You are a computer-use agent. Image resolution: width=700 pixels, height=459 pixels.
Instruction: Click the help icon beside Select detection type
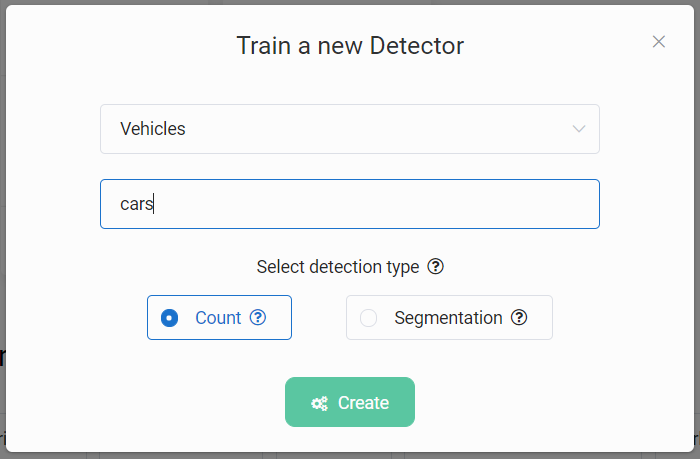pyautogui.click(x=435, y=267)
